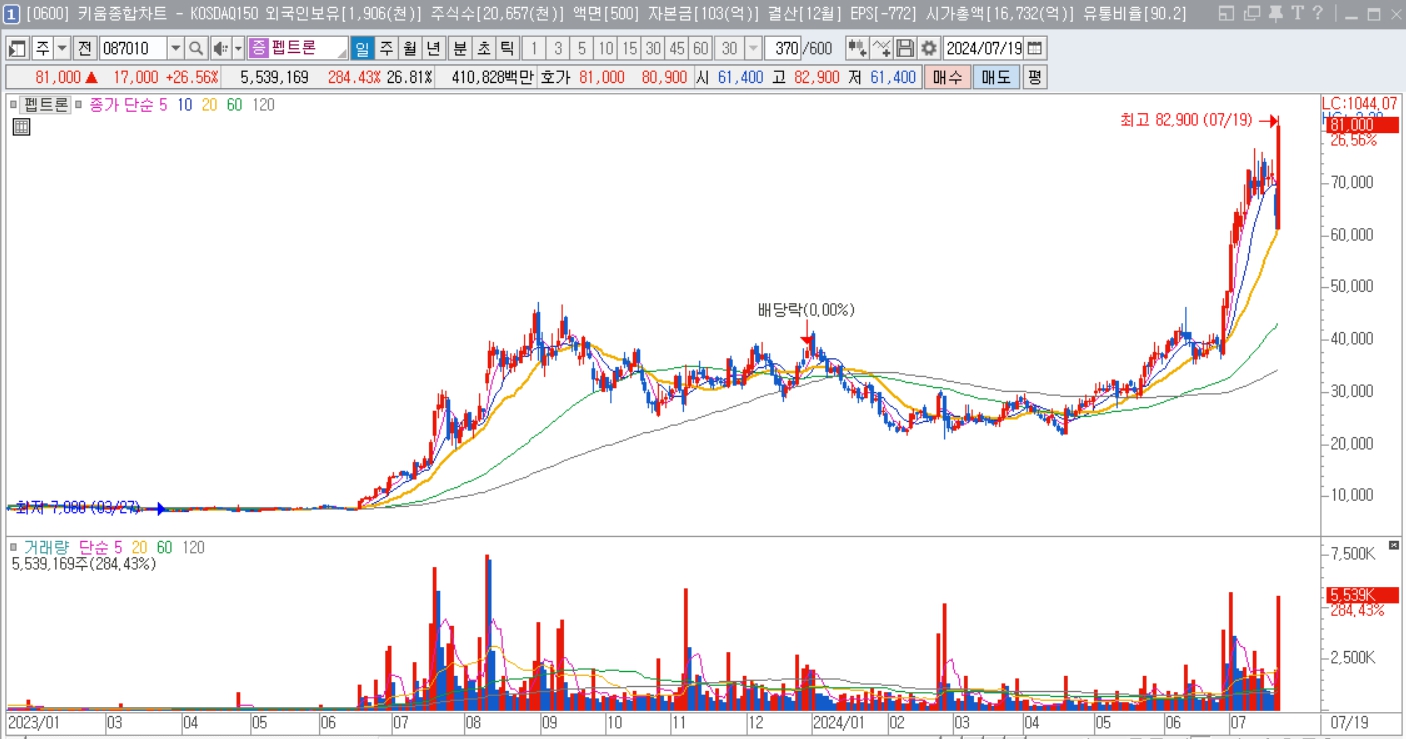Edit the date field 2024/07/19
Screen dimensions: 1406x739
click(984, 48)
